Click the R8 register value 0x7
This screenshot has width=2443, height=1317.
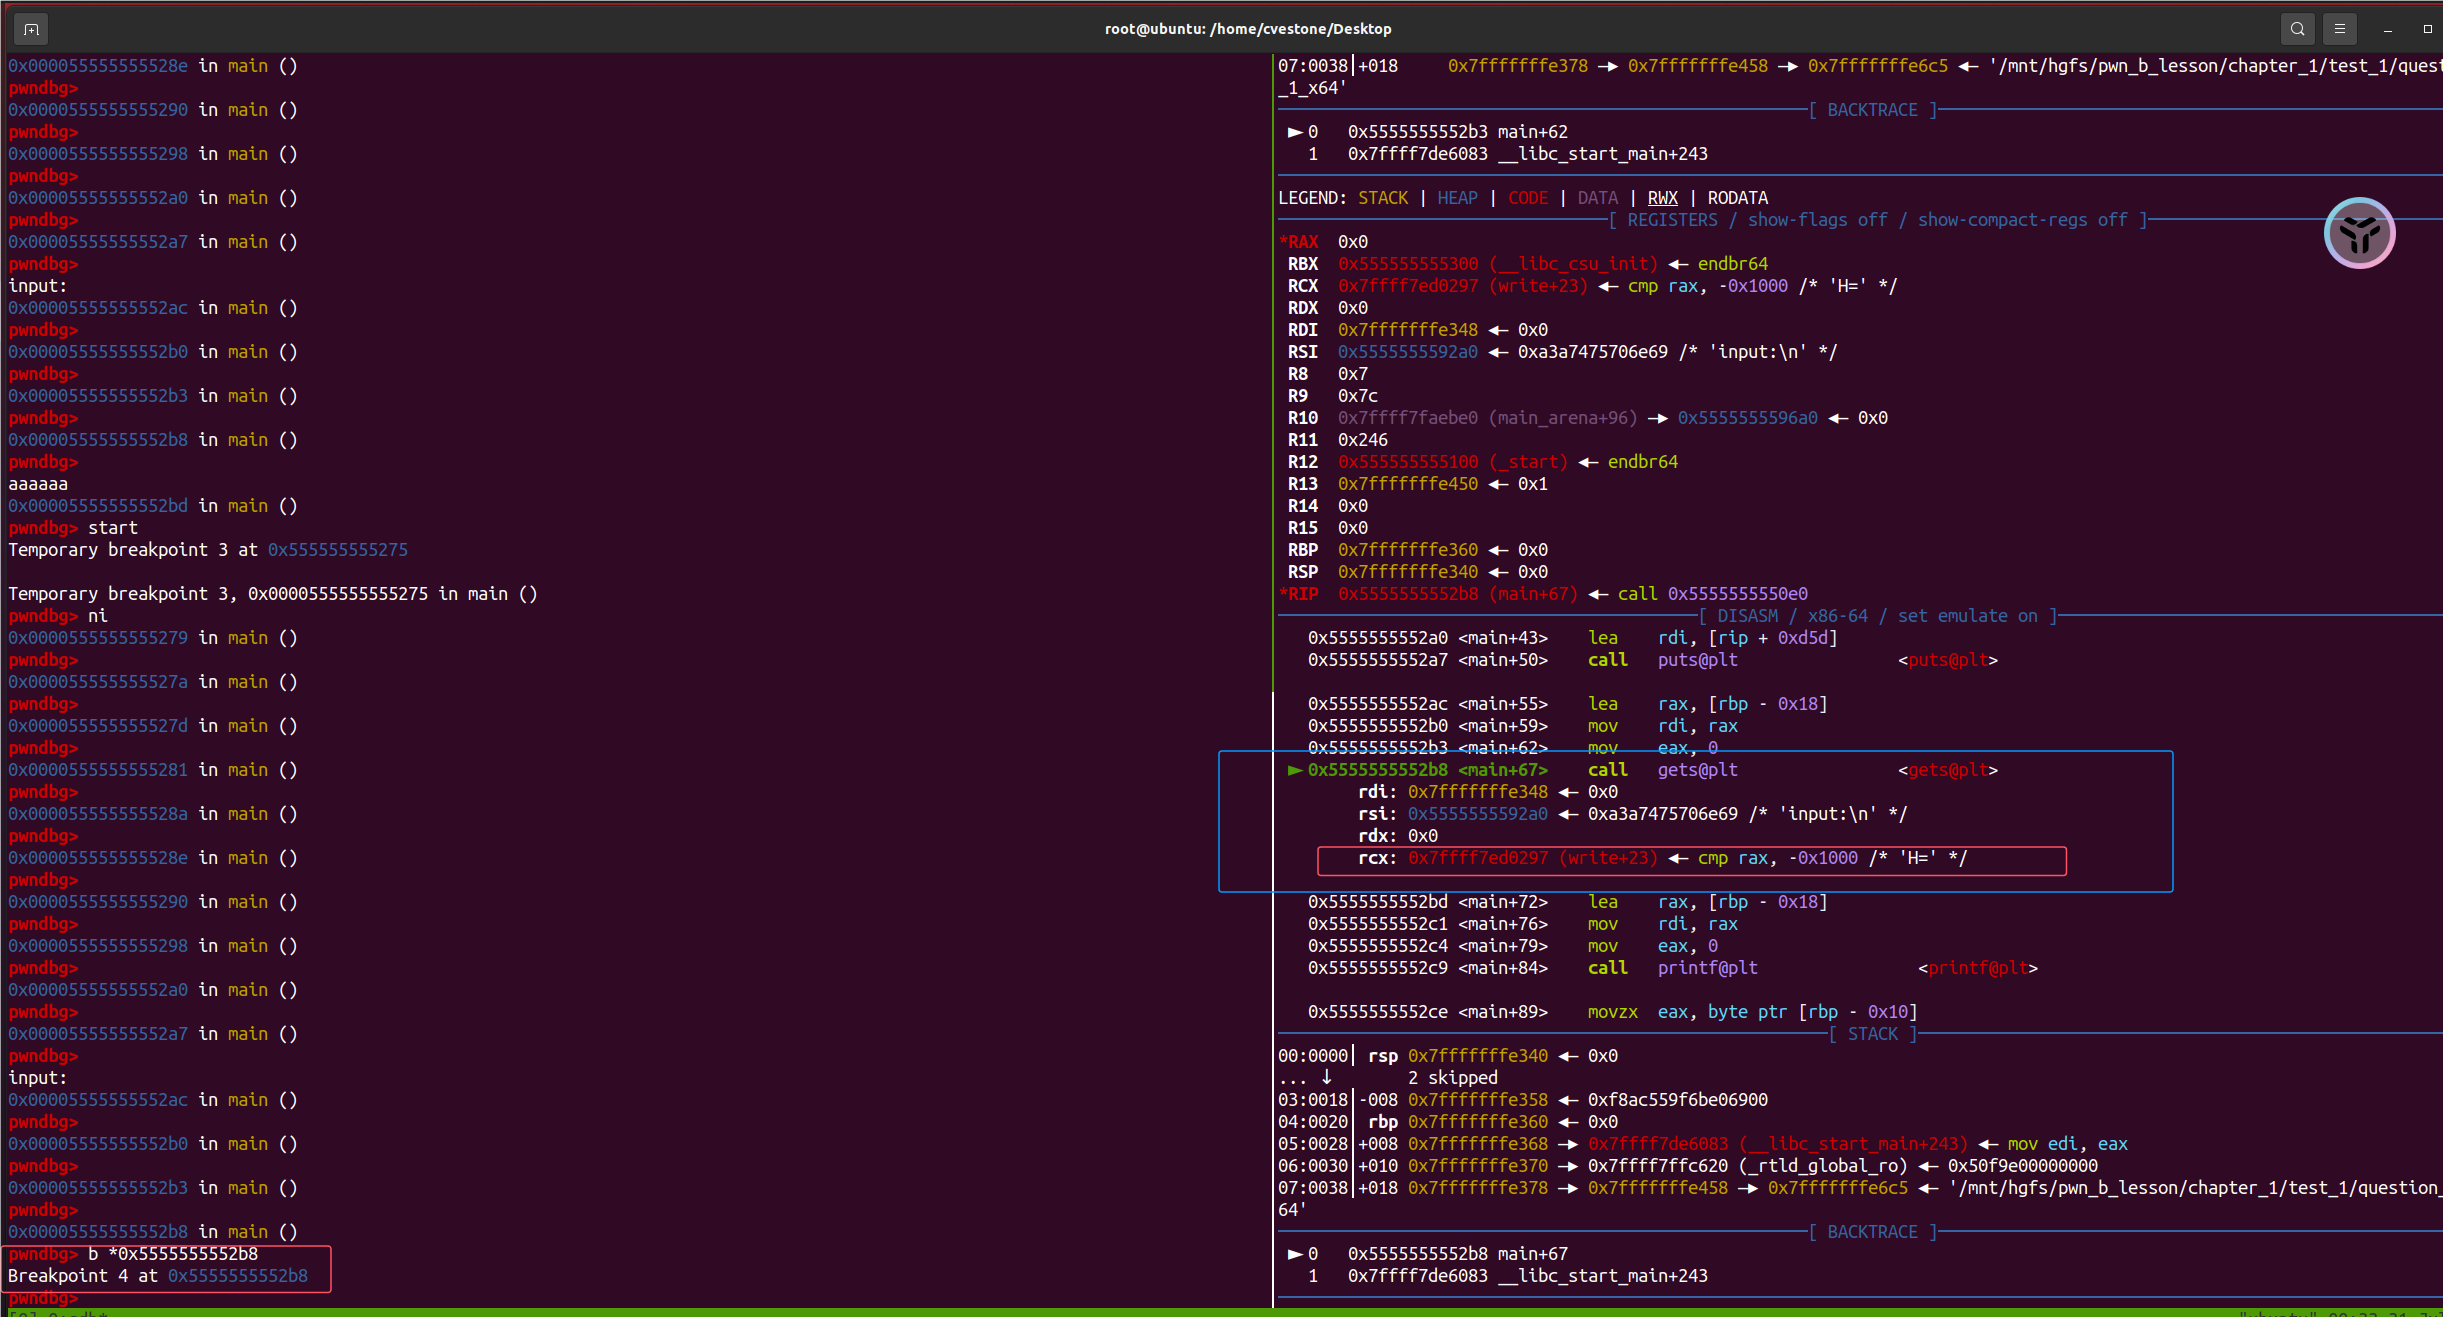pyautogui.click(x=1352, y=374)
